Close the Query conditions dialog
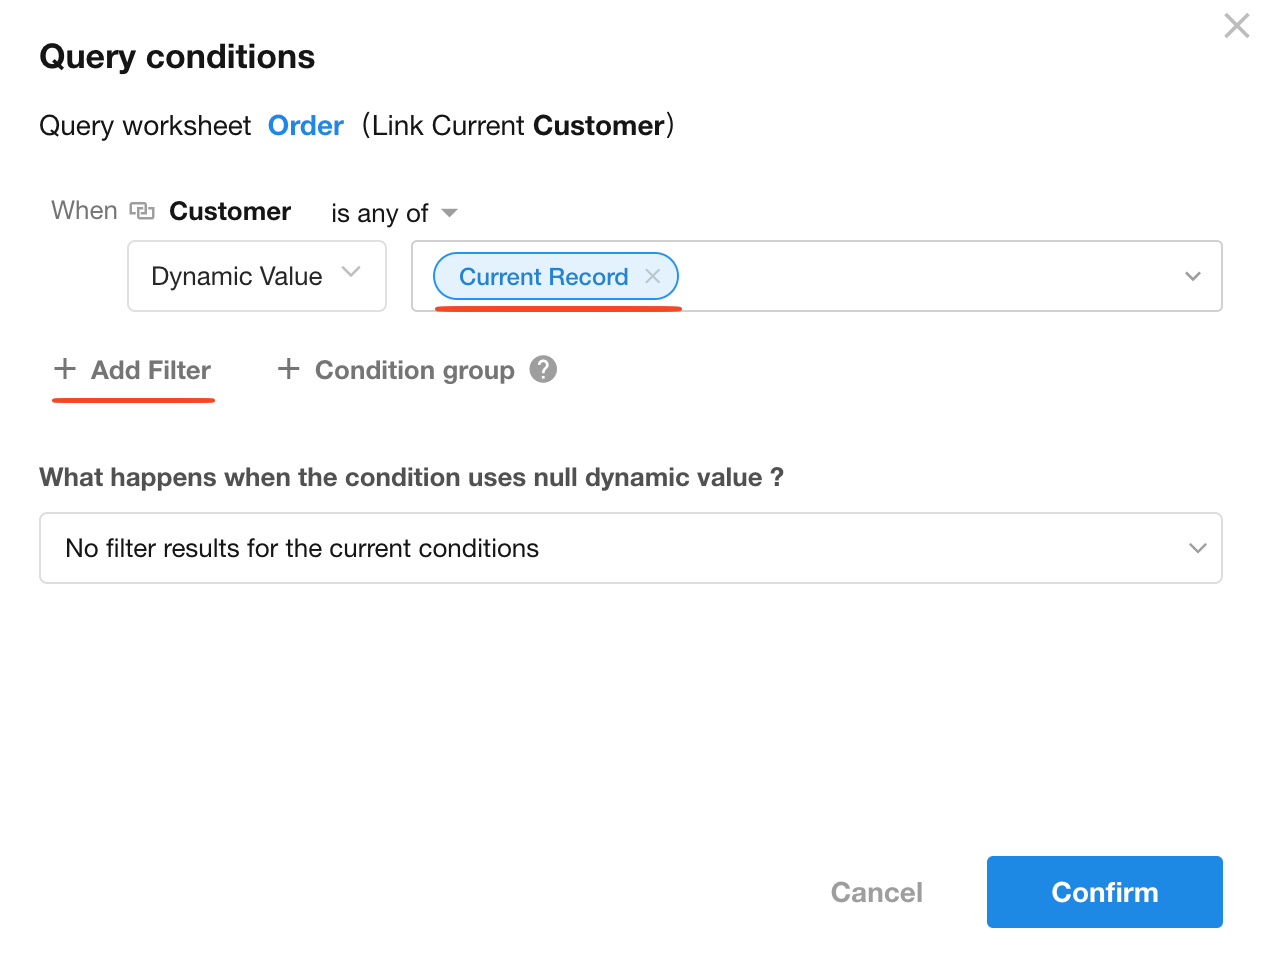The height and width of the screenshot is (968, 1264). (1237, 26)
